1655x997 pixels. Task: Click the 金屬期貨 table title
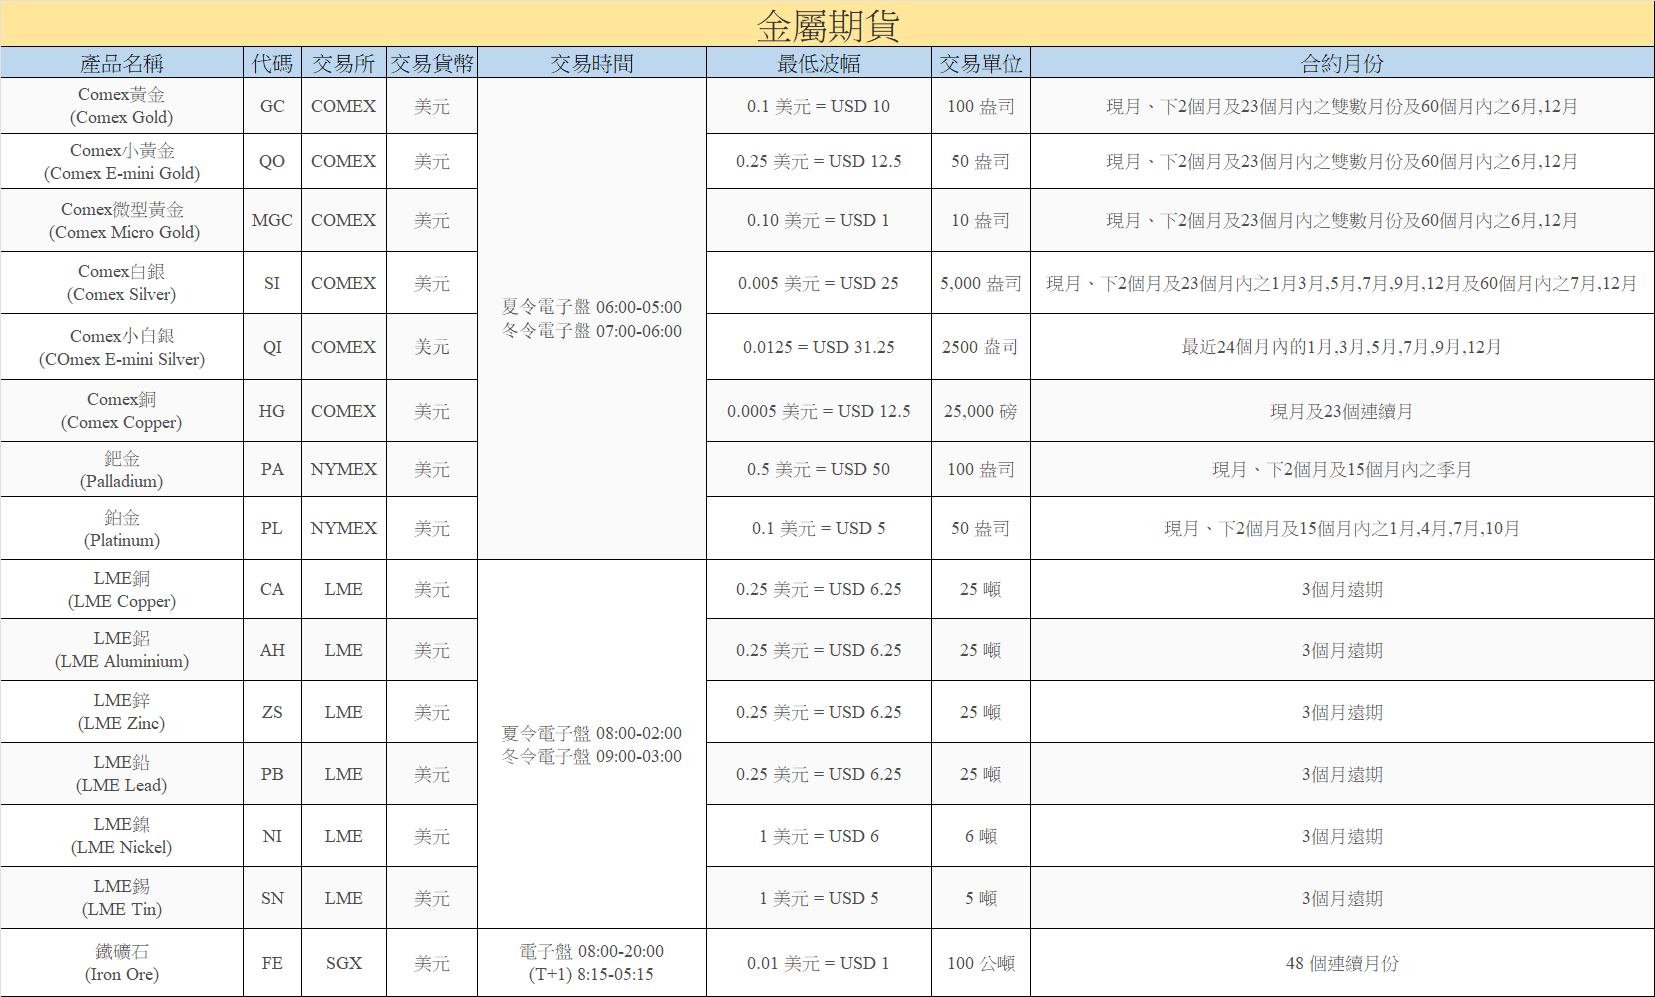click(x=827, y=25)
